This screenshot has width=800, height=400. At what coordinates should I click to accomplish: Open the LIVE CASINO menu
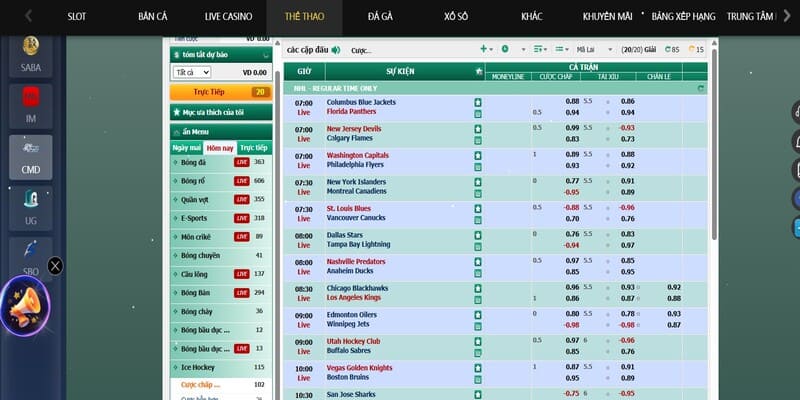pyautogui.click(x=229, y=16)
